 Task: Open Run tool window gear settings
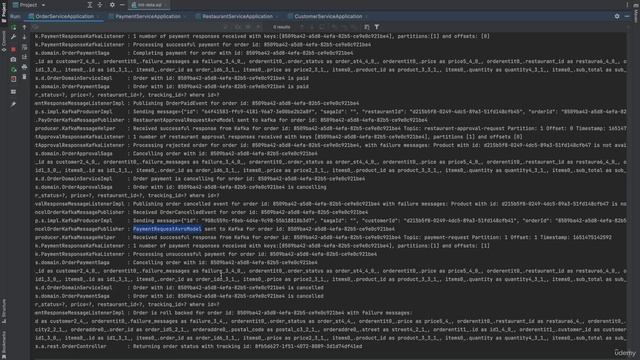point(617,16)
